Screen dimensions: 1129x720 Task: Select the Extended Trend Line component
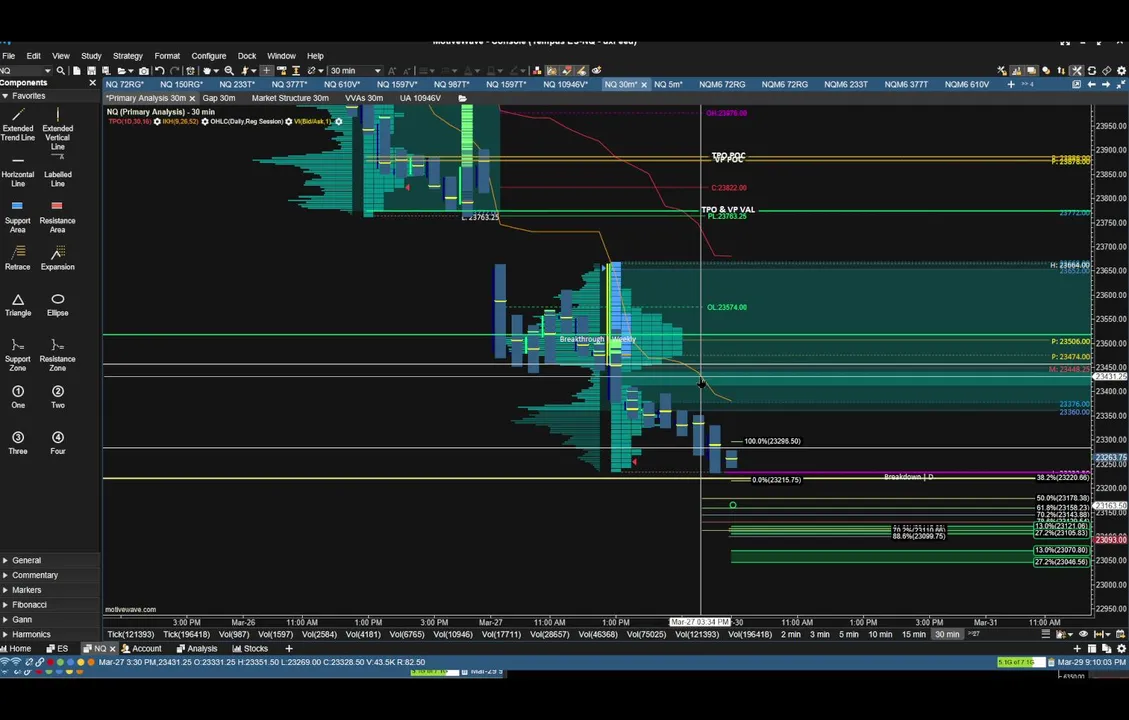point(18,125)
